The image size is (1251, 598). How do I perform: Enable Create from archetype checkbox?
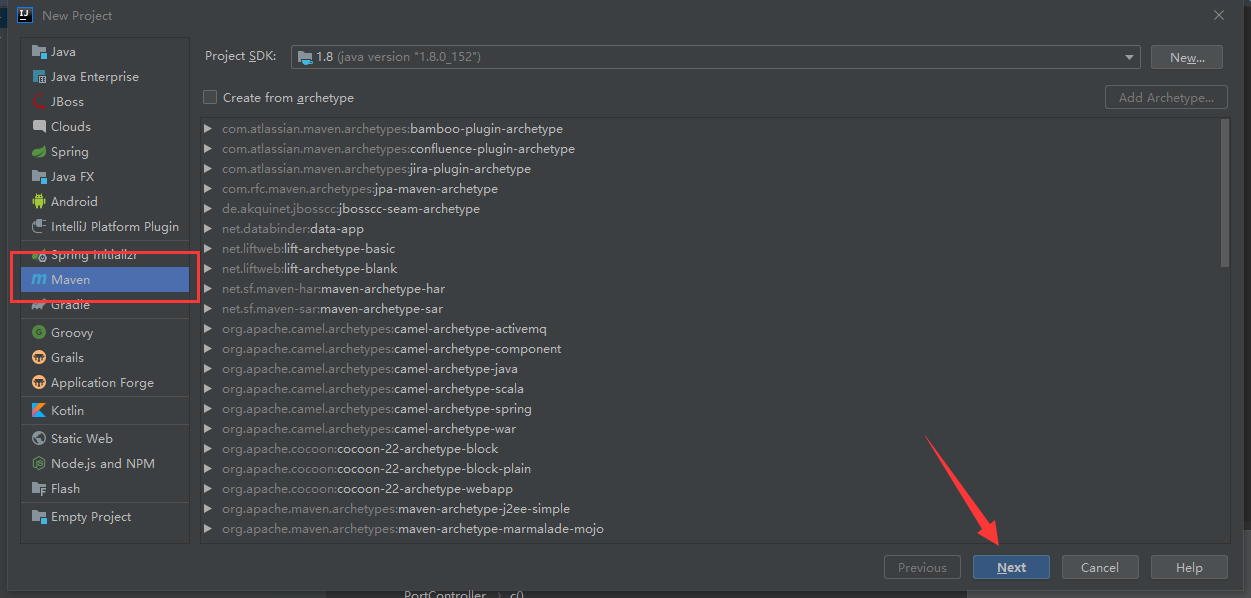coord(210,97)
